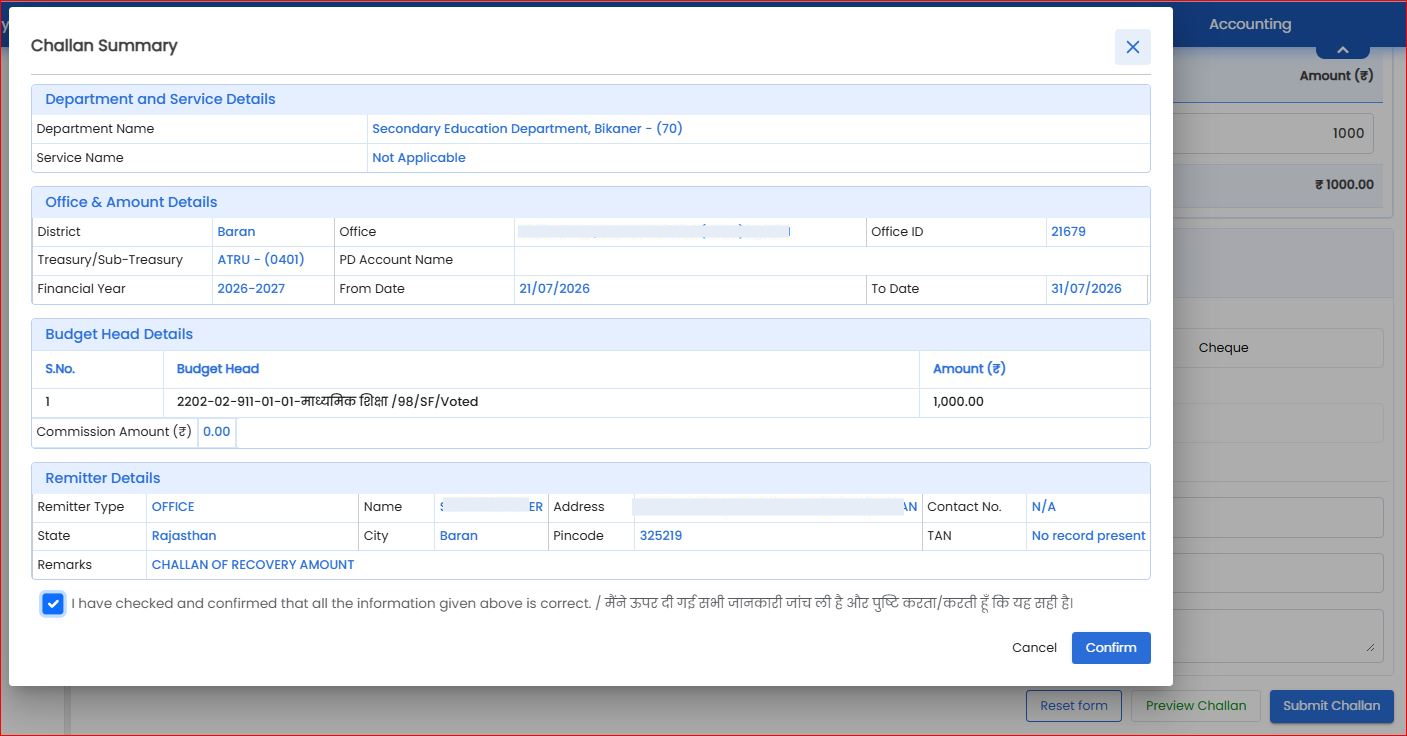
Task: Click remarks CHALLAN OF RECOVERY AMOUNT
Action: click(253, 565)
